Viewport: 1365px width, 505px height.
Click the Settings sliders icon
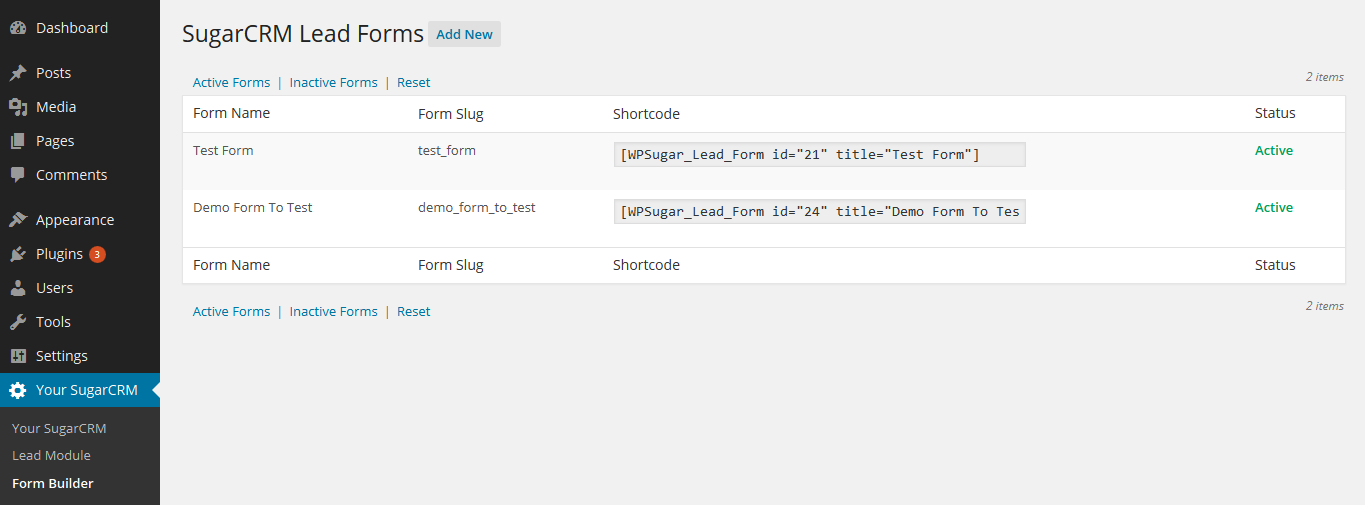point(18,356)
